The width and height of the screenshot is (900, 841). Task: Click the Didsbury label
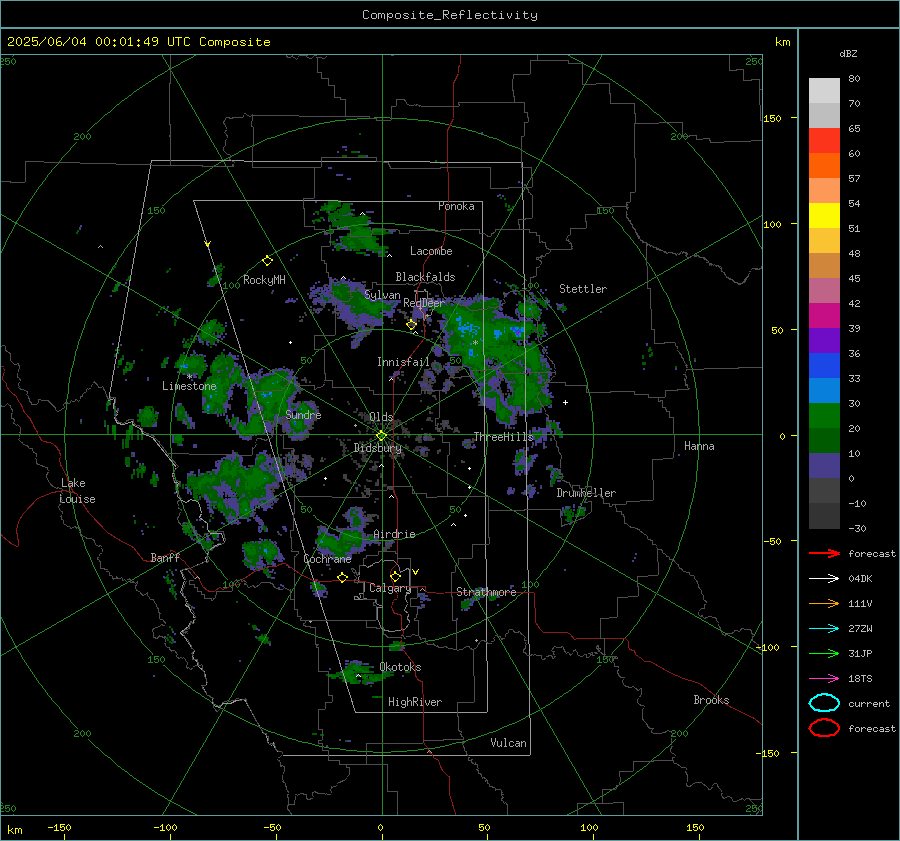(377, 448)
